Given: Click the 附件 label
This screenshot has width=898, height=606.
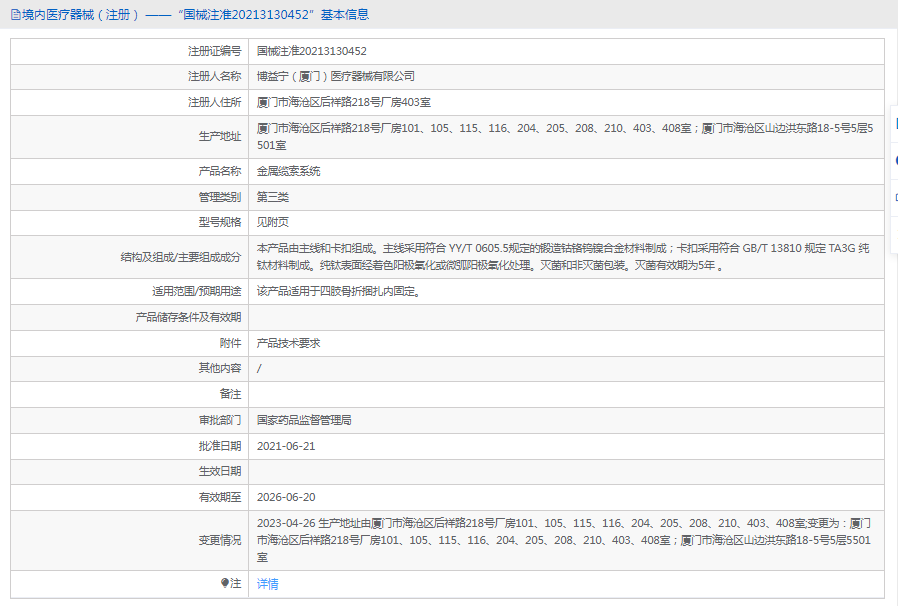Looking at the screenshot, I should (230, 343).
